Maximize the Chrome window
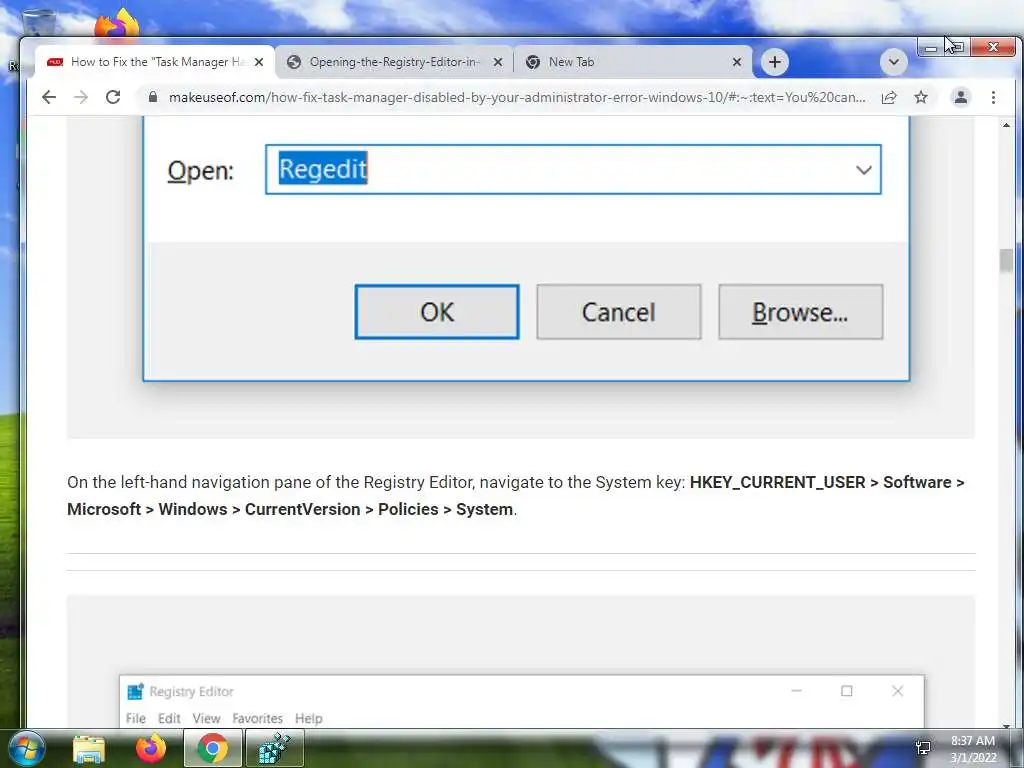1024x768 pixels. click(957, 47)
